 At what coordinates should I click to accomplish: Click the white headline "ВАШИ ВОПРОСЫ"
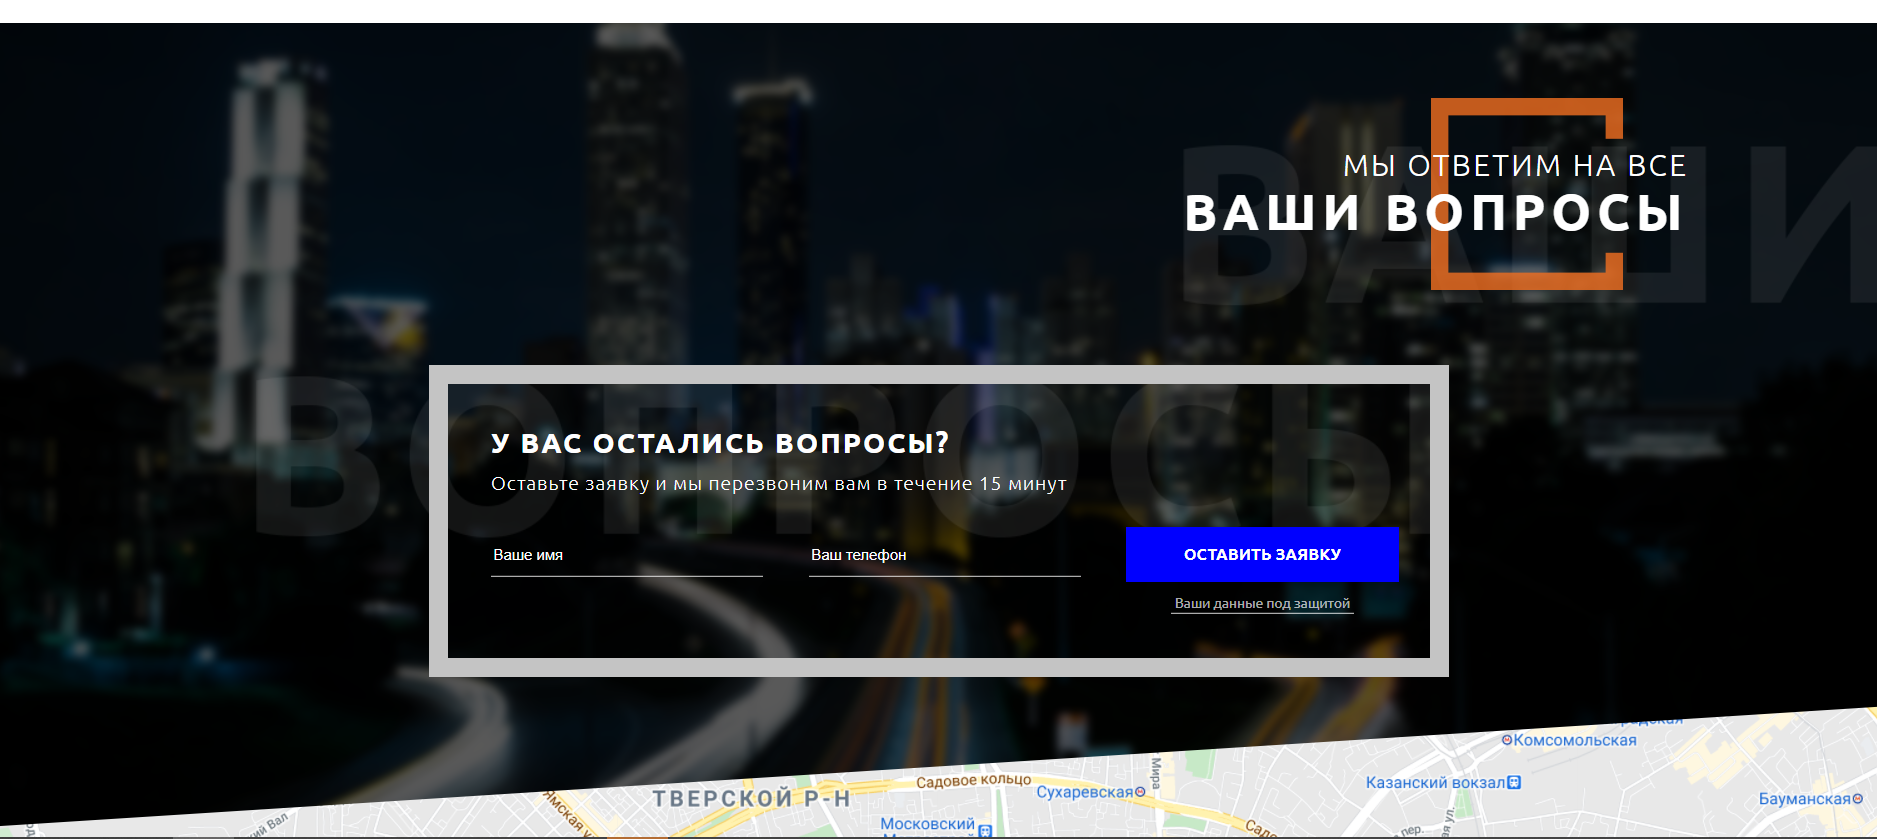pos(1435,213)
